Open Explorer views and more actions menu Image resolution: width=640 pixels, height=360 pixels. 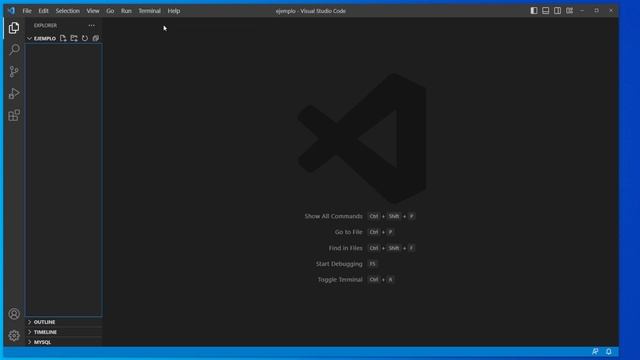click(92, 25)
